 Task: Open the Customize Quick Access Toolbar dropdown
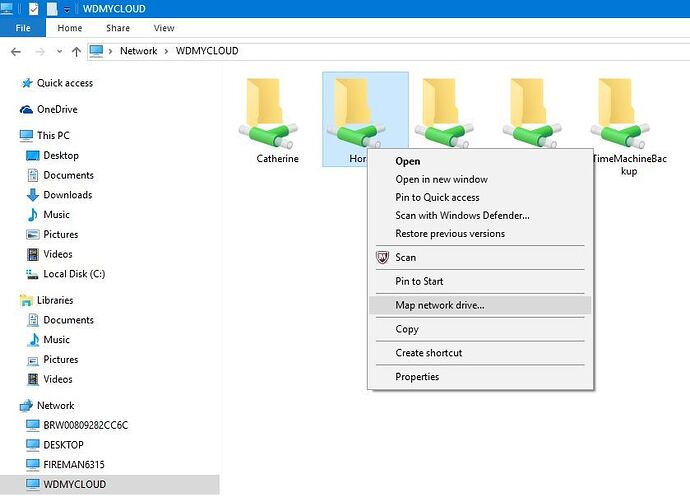66,9
